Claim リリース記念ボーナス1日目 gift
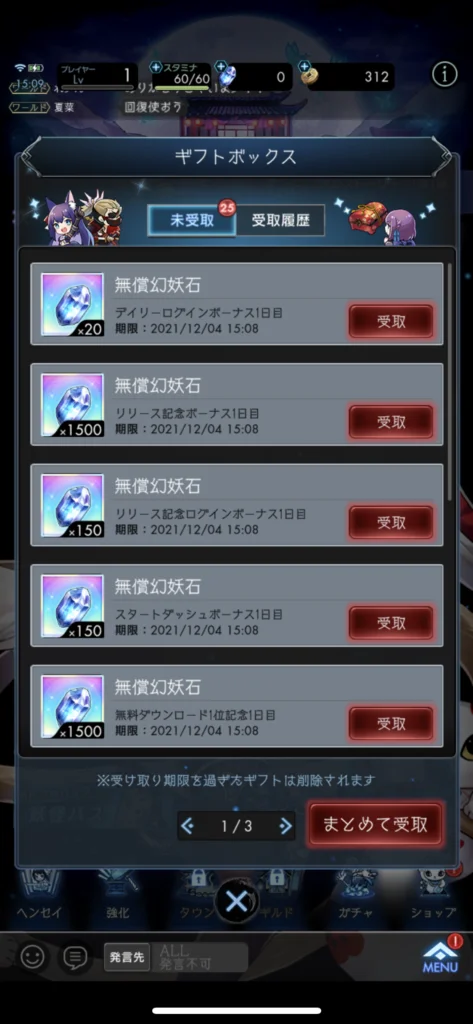The width and height of the screenshot is (473, 1024). [x=391, y=421]
